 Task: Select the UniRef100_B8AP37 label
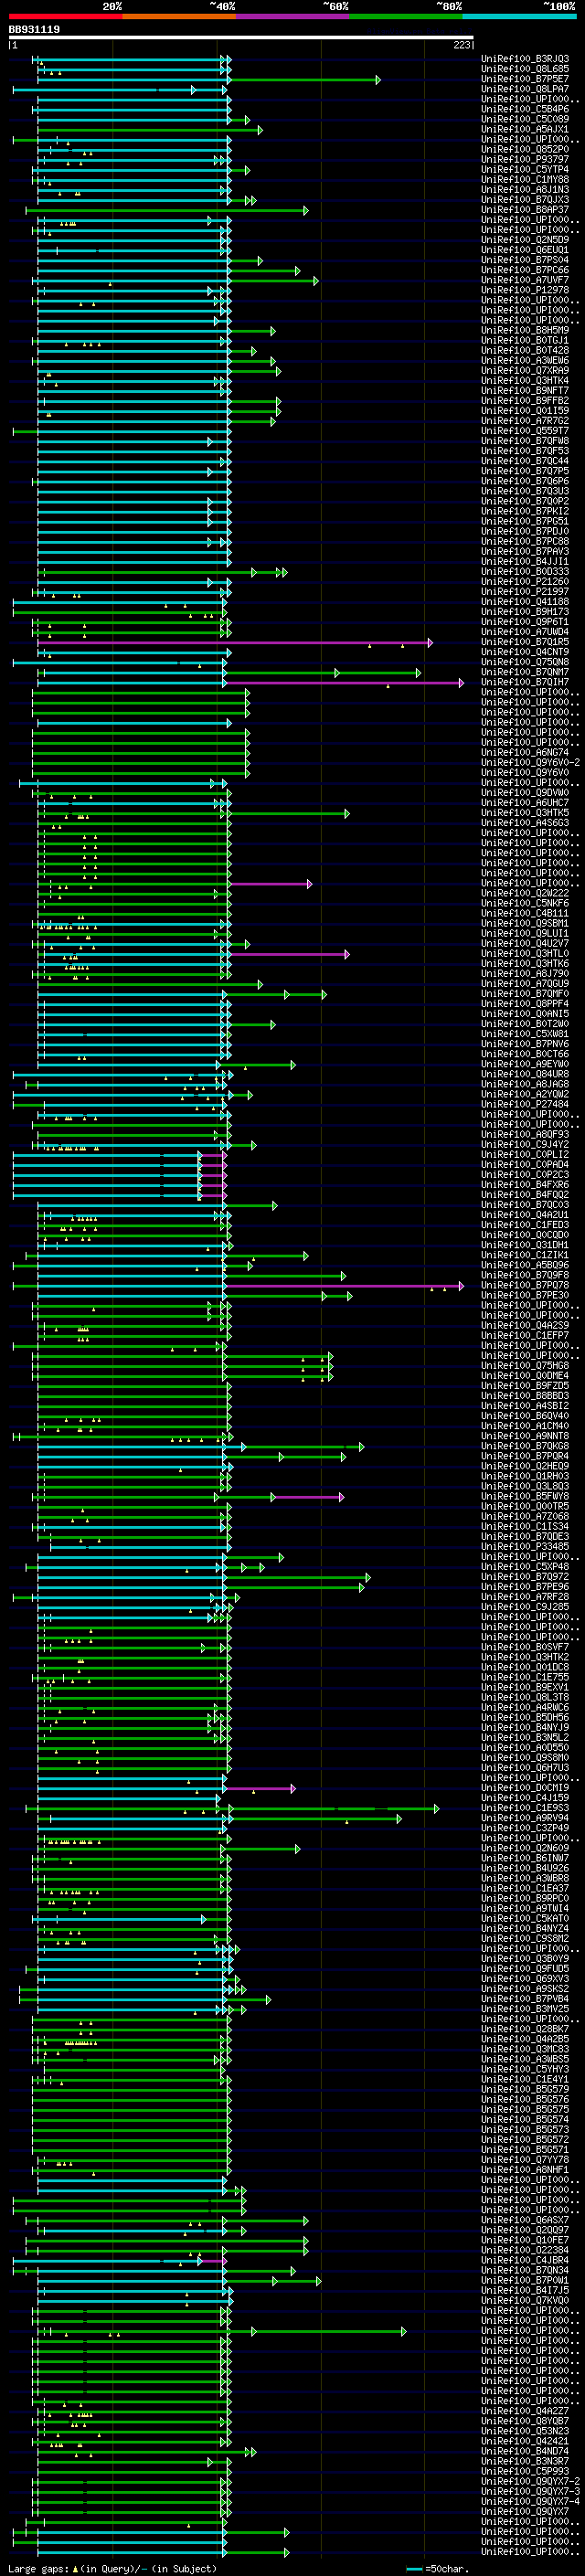click(x=525, y=209)
